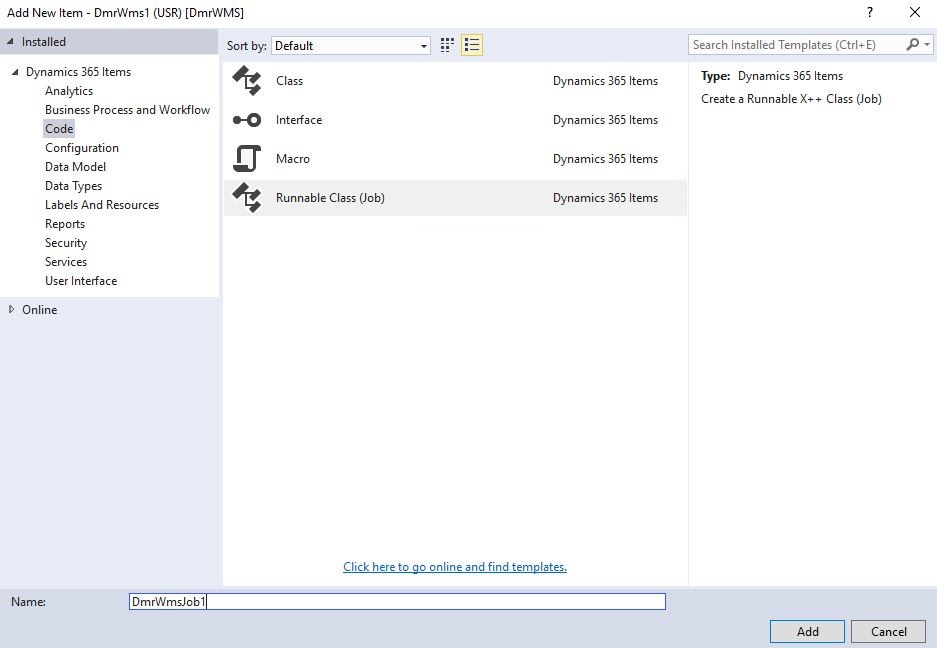
Task: Click the 'Name:' label
Action: tap(28, 602)
